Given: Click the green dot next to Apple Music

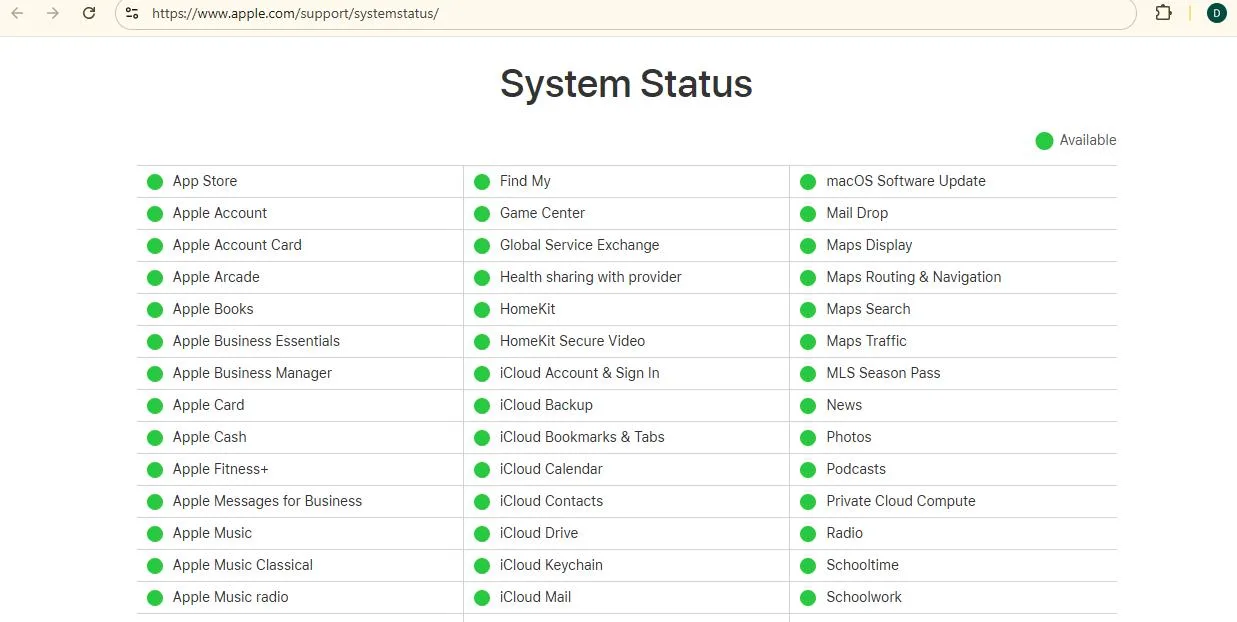Looking at the screenshot, I should point(155,533).
